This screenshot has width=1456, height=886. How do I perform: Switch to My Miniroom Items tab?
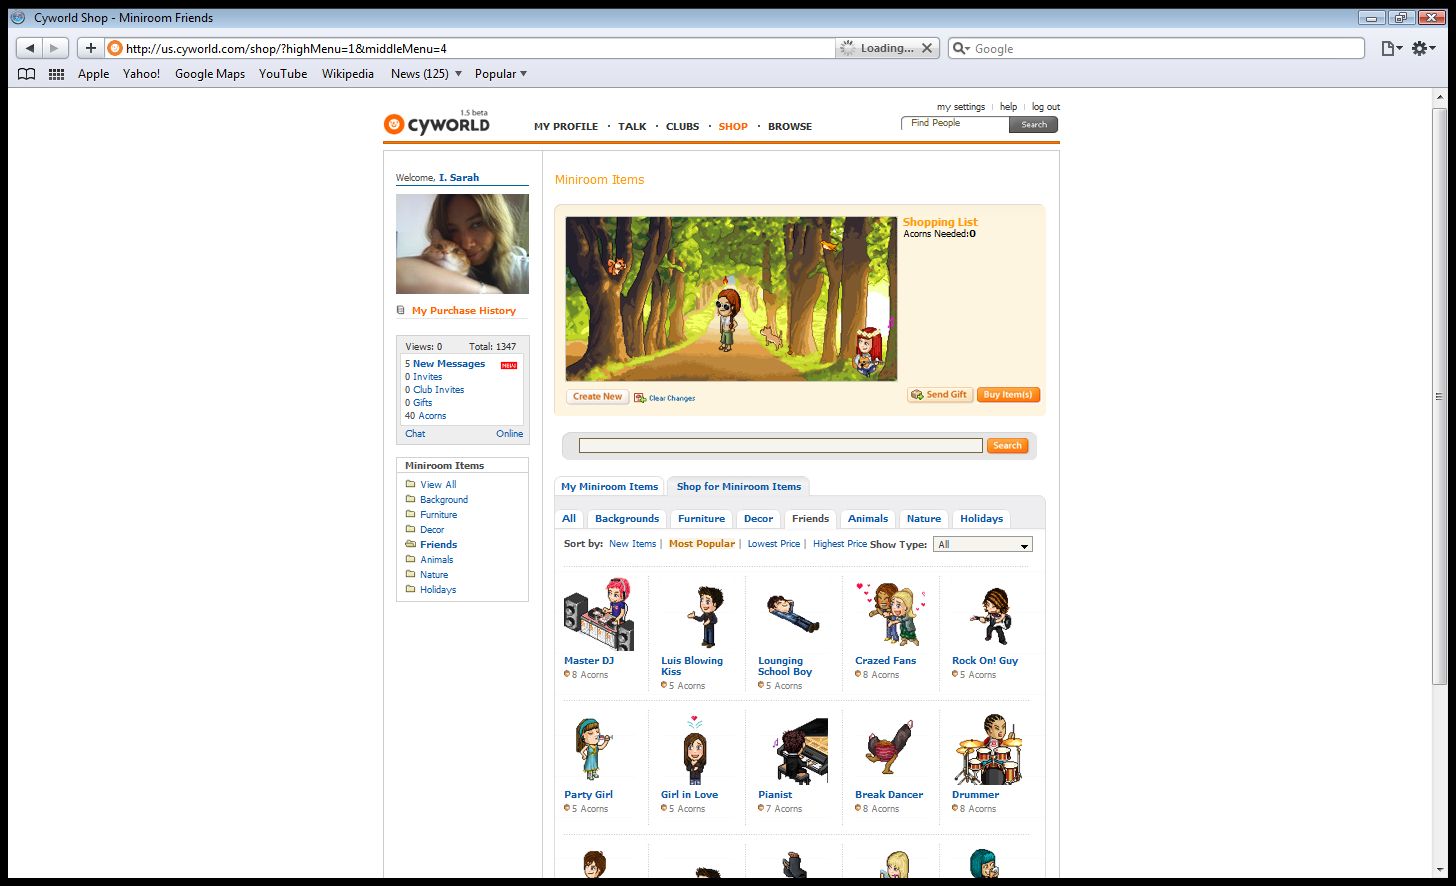click(609, 487)
